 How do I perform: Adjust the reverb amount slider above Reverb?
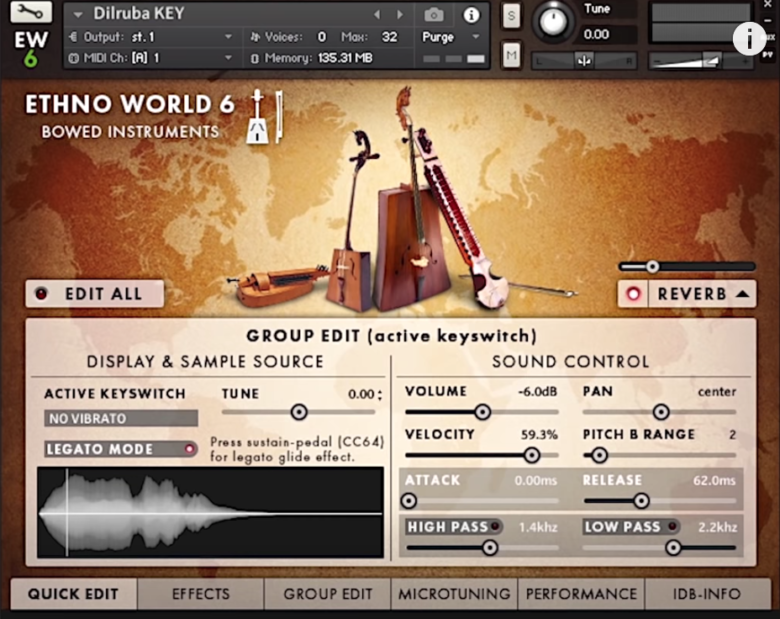pyautogui.click(x=653, y=267)
